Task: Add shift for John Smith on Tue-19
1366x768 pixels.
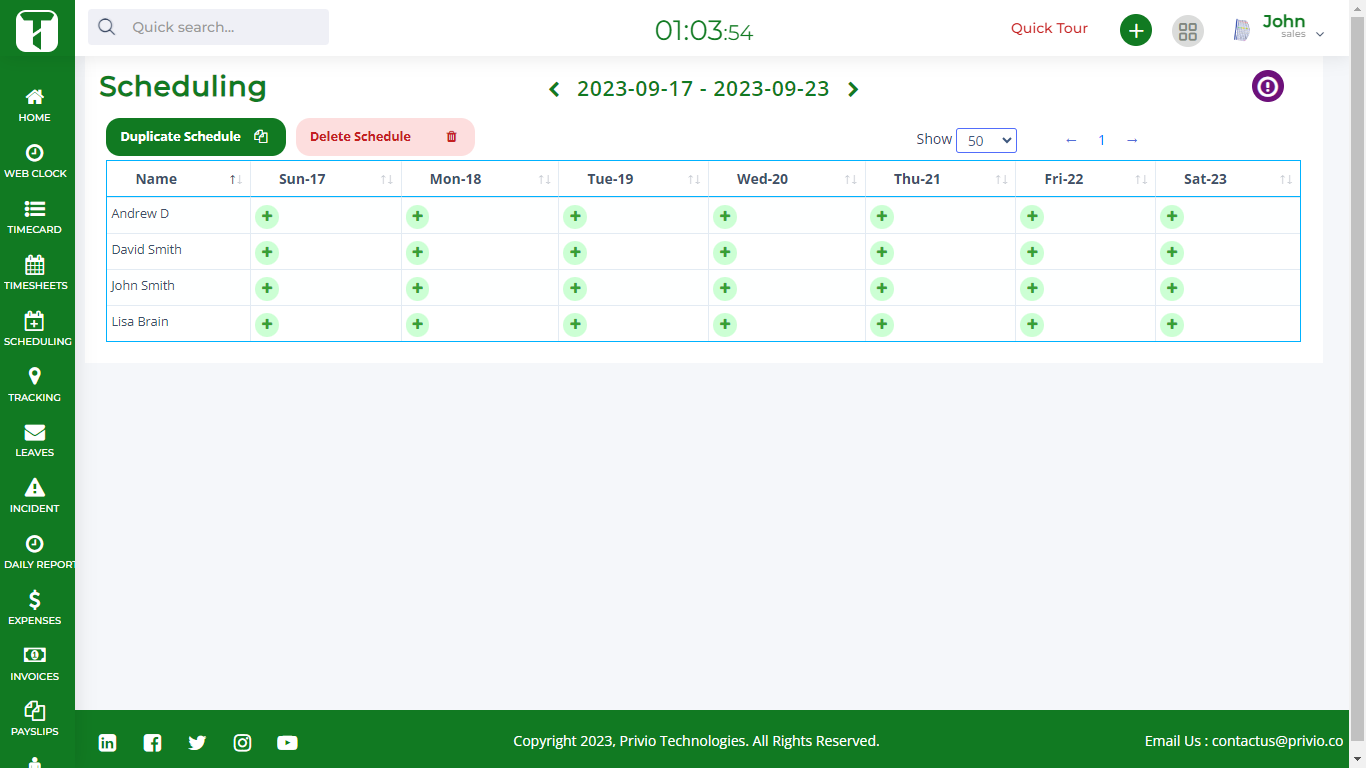Action: pos(575,289)
